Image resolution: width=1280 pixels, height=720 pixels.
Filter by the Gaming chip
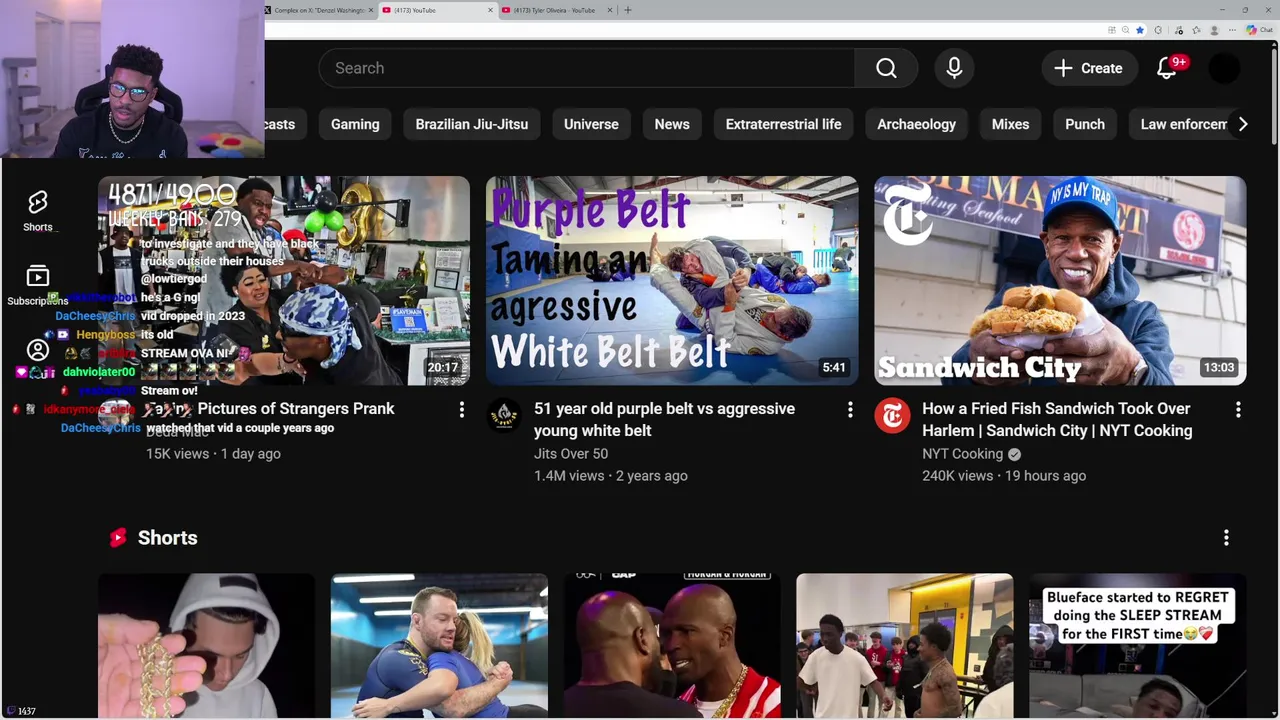355,124
